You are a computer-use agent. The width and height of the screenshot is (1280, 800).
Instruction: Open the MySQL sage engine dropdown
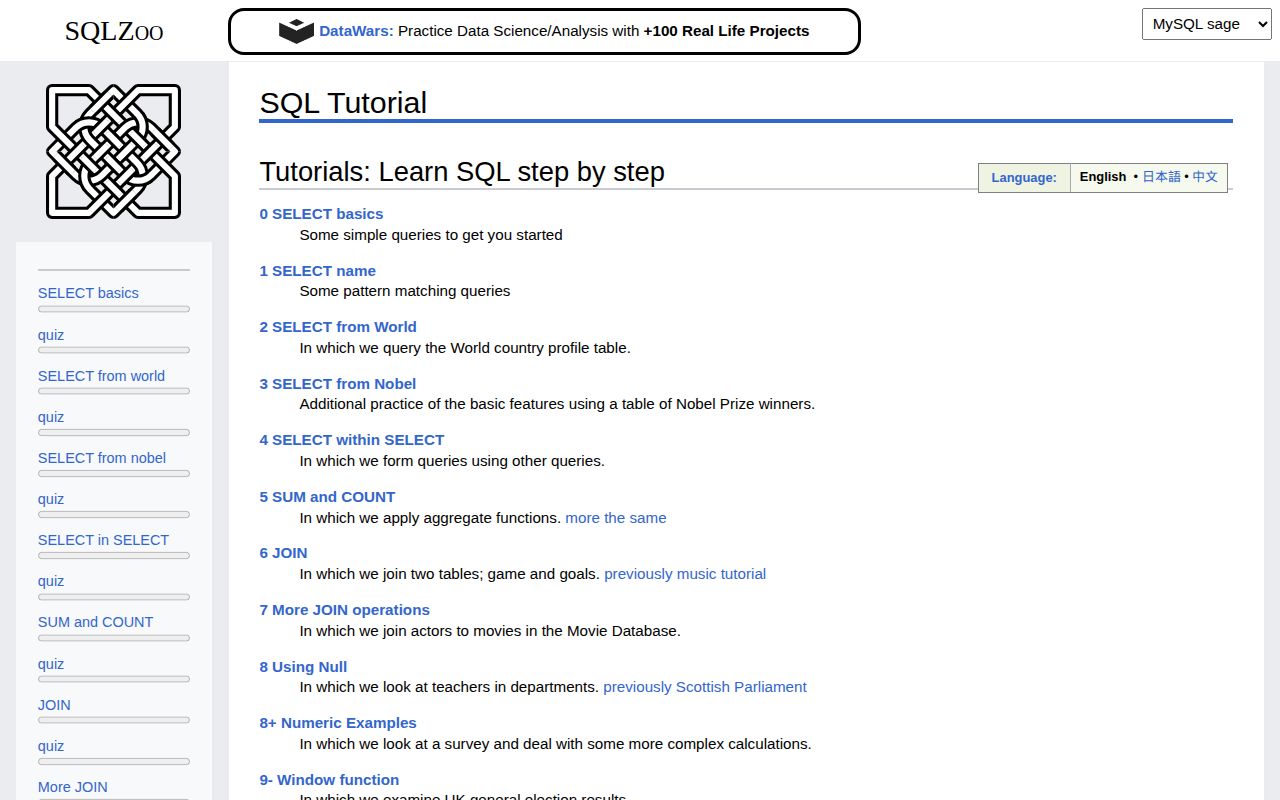pos(1205,23)
